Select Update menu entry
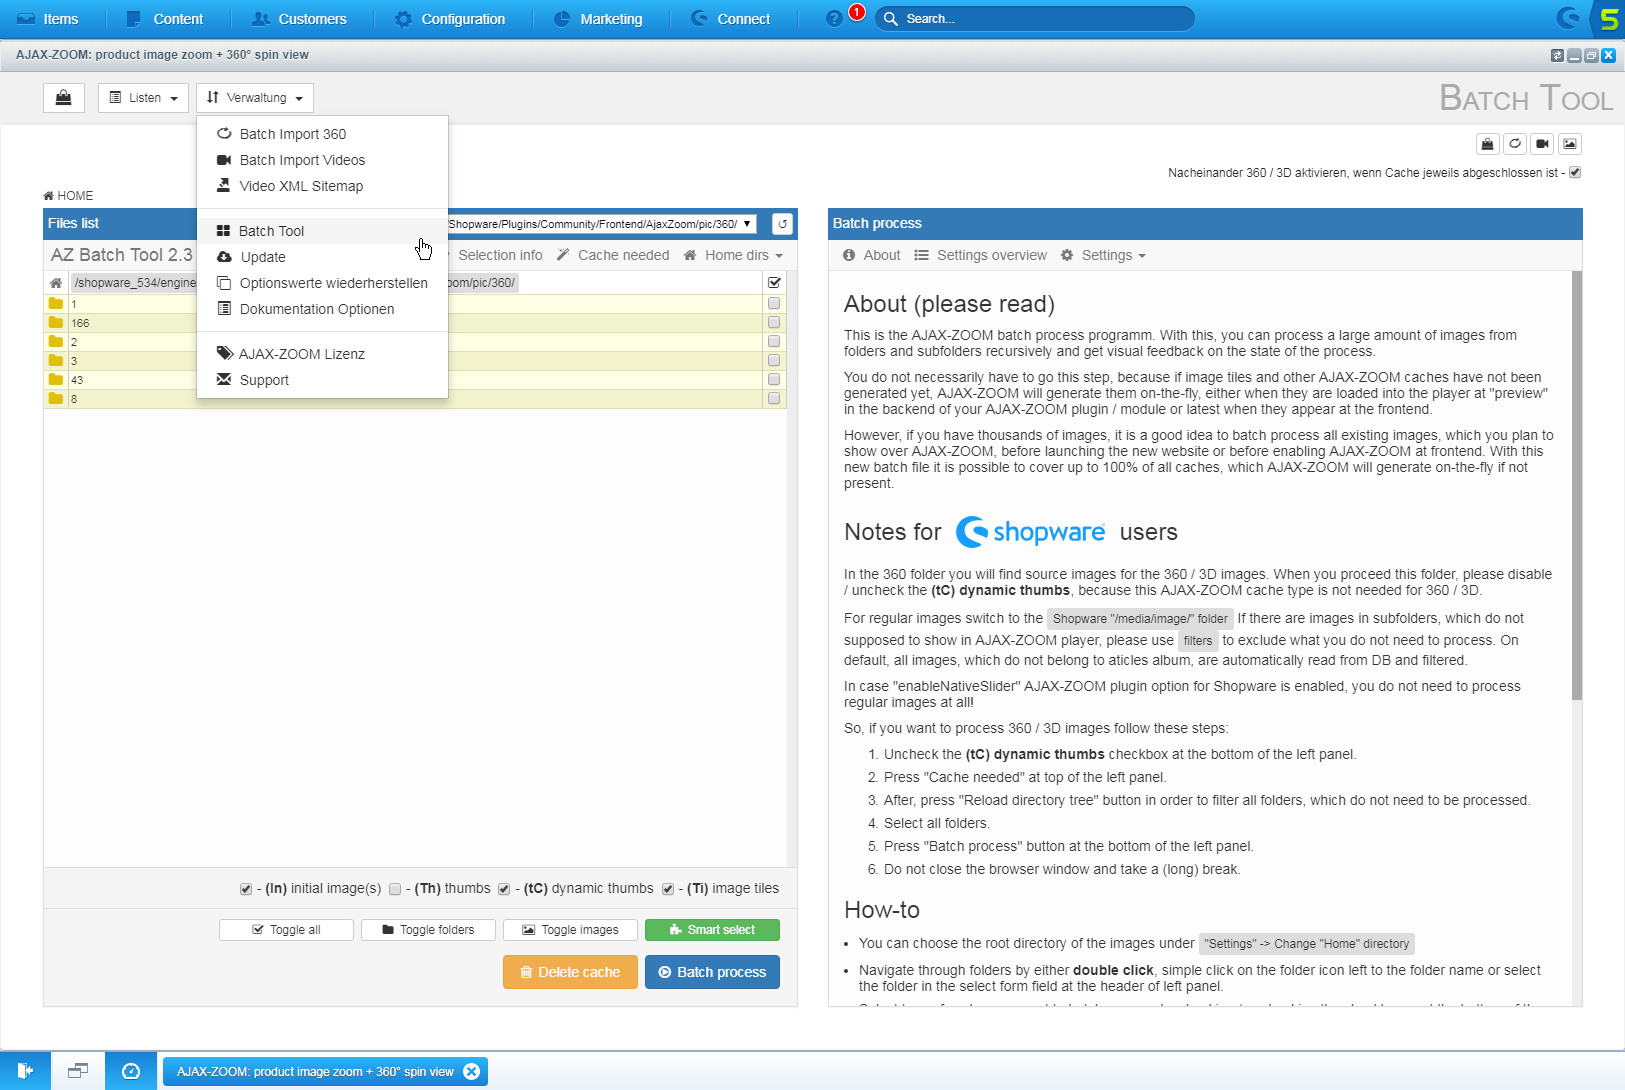1625x1090 pixels. tap(322, 257)
